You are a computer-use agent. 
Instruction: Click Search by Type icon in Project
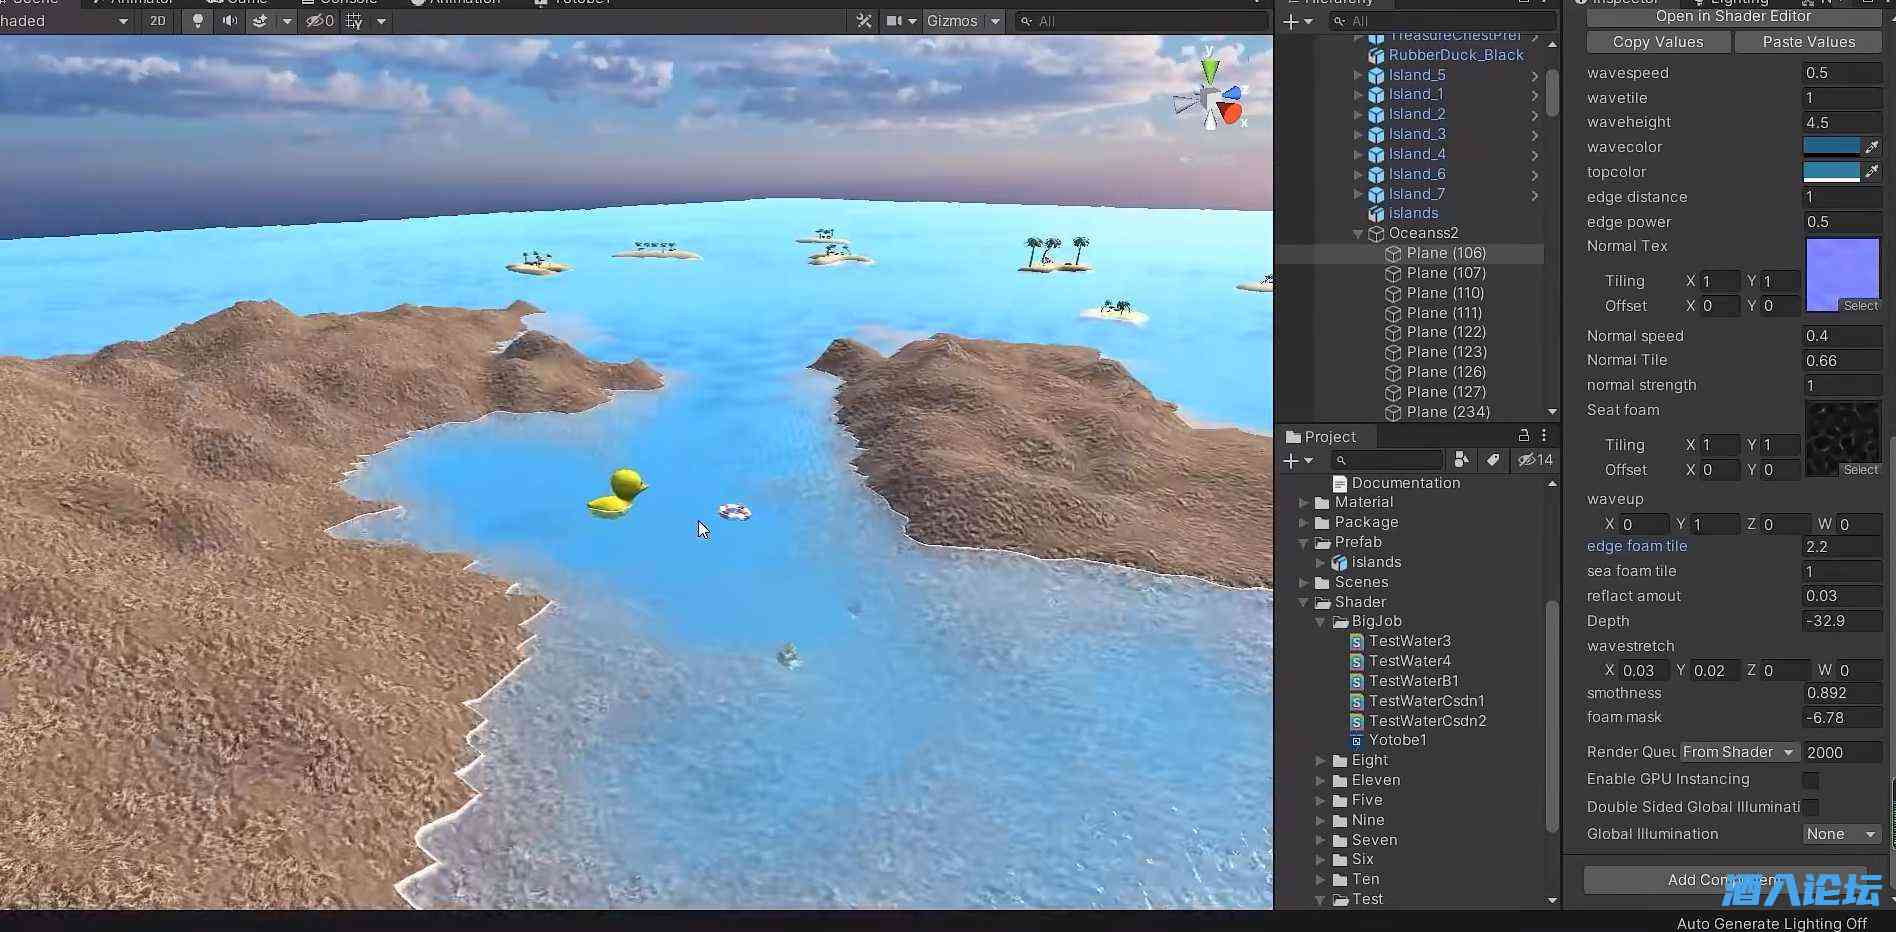(x=1461, y=460)
